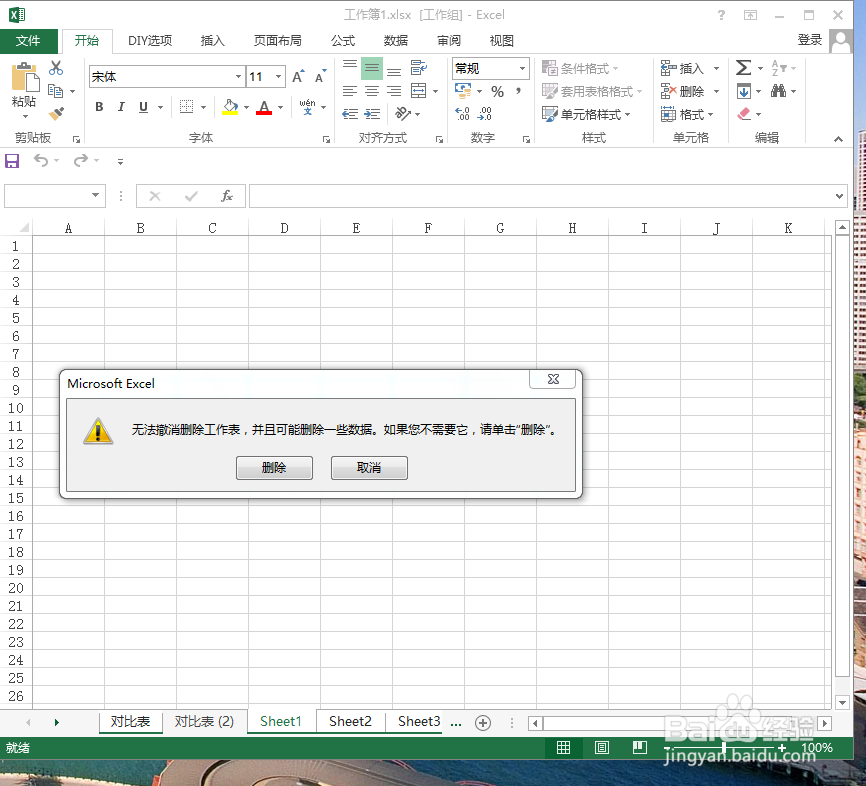Click the increase decimal icon
The height and width of the screenshot is (786, 866).
point(460,112)
